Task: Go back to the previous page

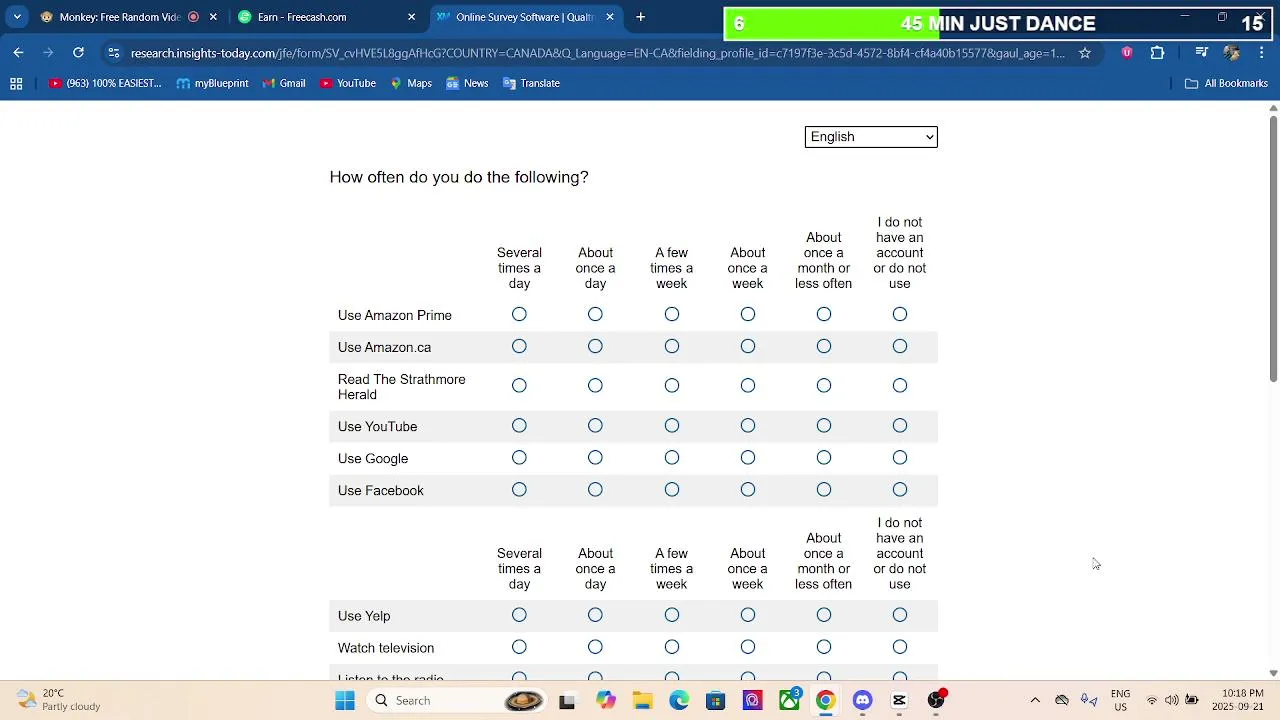Action: 18,53
